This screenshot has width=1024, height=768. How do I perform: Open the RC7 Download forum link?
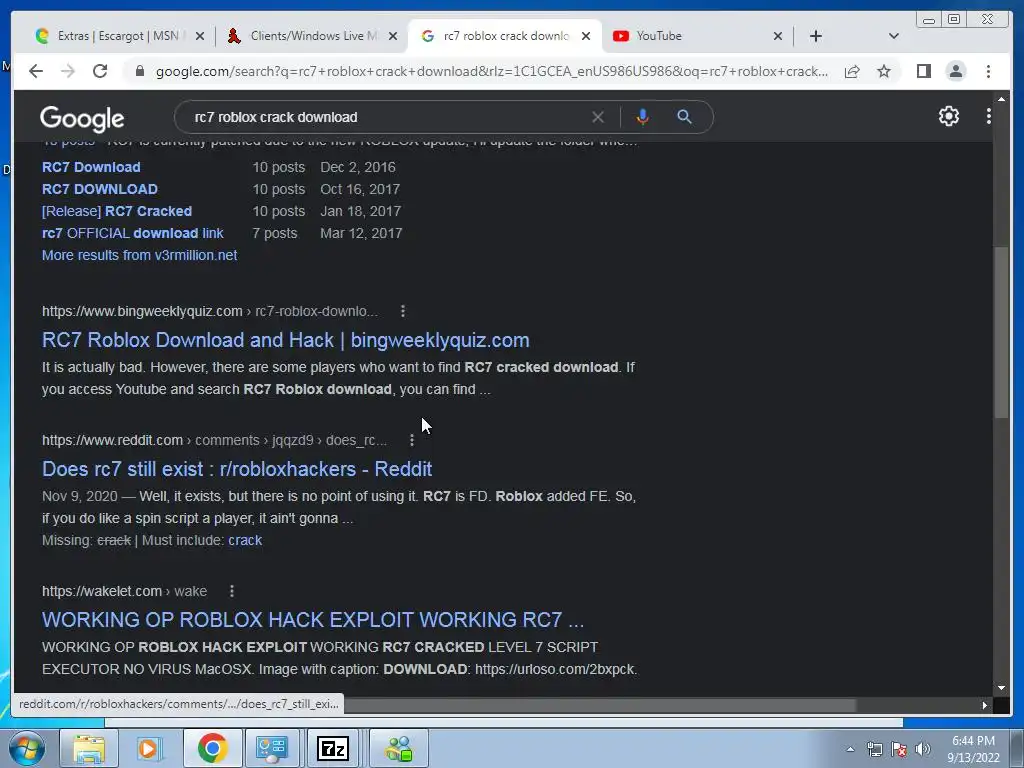point(91,167)
